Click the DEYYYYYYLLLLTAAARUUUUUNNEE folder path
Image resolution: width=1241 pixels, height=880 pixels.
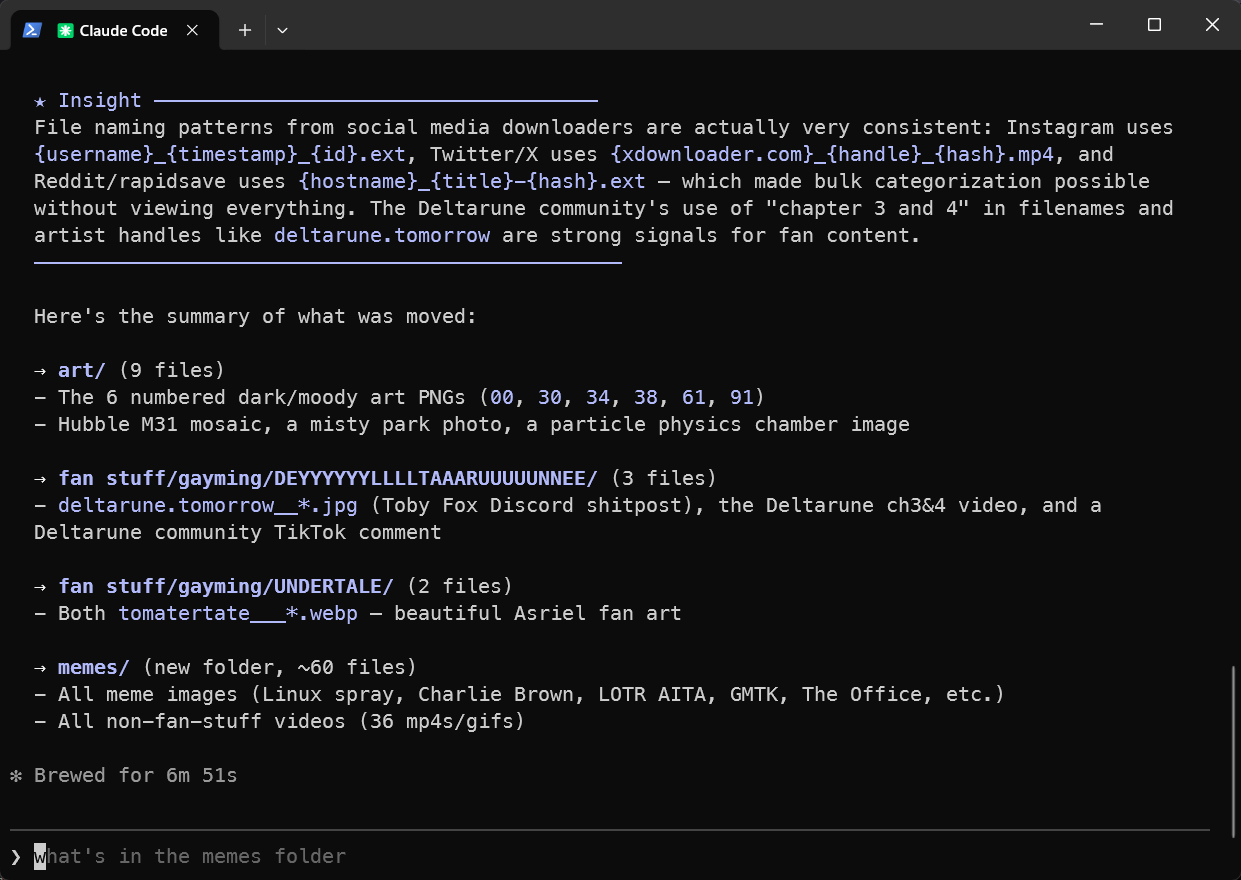[x=328, y=478]
